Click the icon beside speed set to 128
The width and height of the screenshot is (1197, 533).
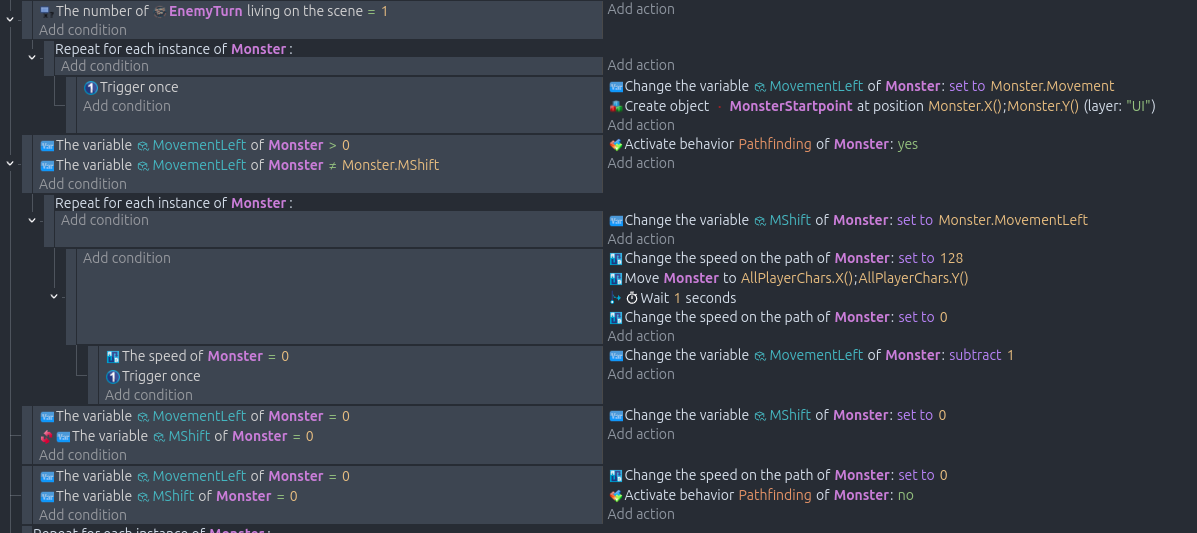pyautogui.click(x=616, y=259)
